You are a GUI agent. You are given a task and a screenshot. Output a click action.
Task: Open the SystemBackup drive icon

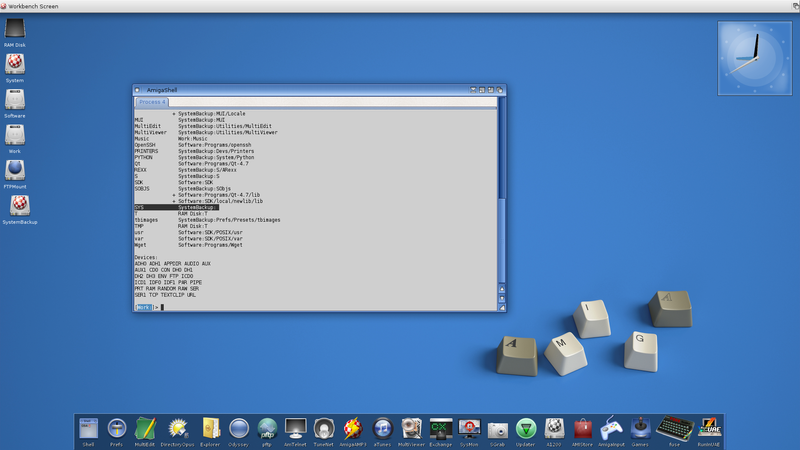pos(19,206)
